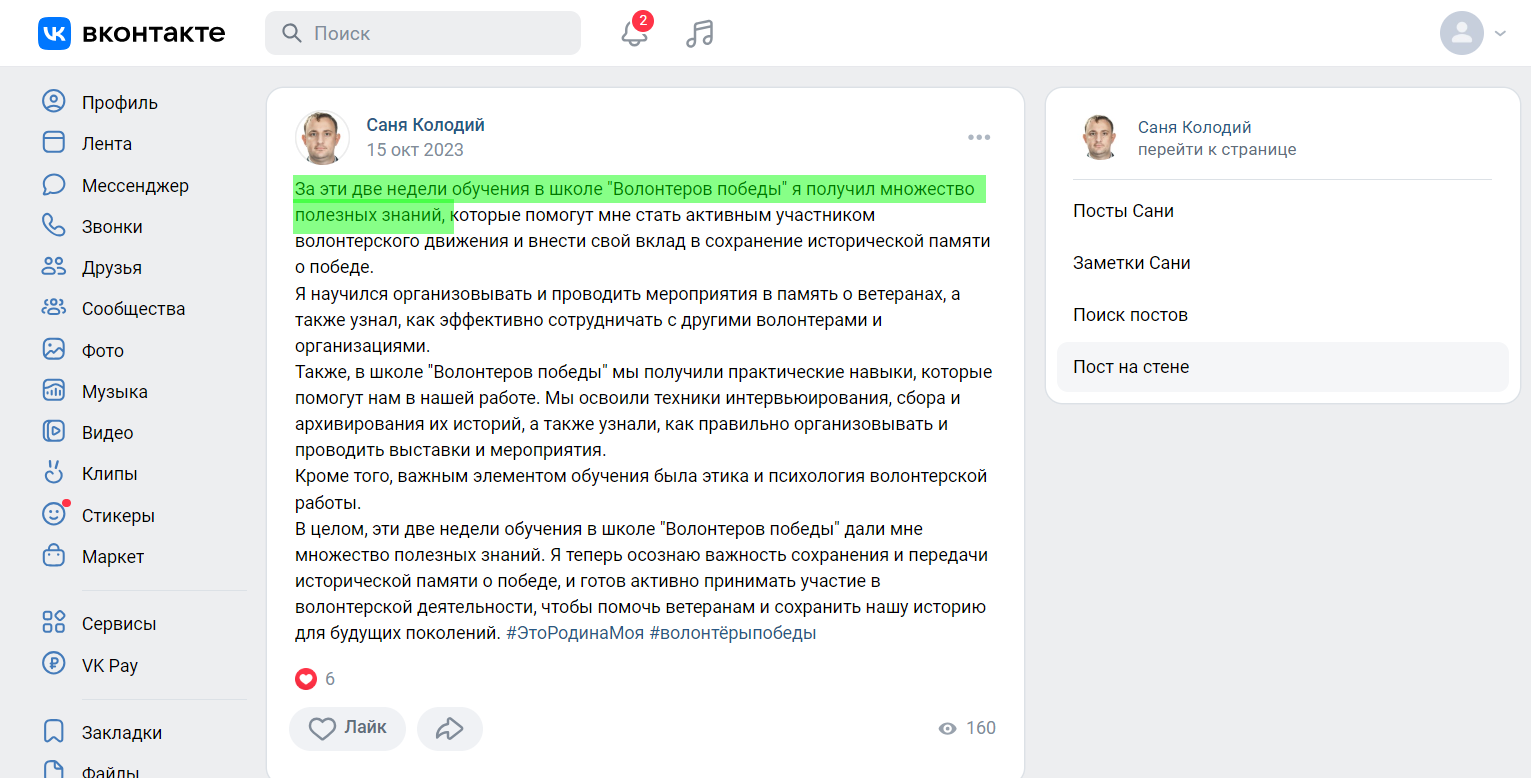
Task: Open the Звонки calls icon
Action: (53, 226)
